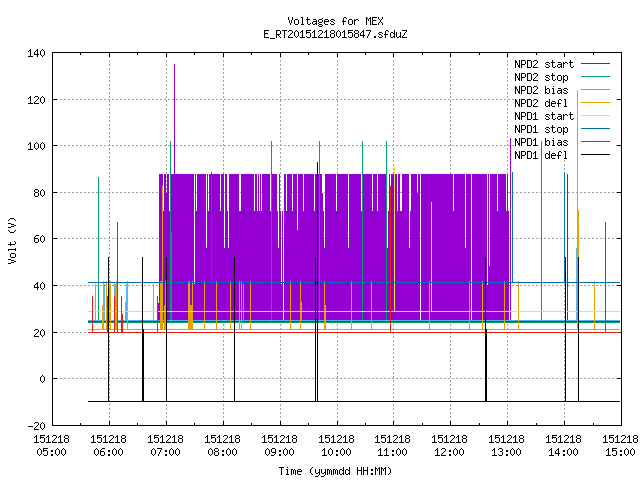Click the green spike near 05:50 at 86 V
640x480 pixels.
point(98,249)
